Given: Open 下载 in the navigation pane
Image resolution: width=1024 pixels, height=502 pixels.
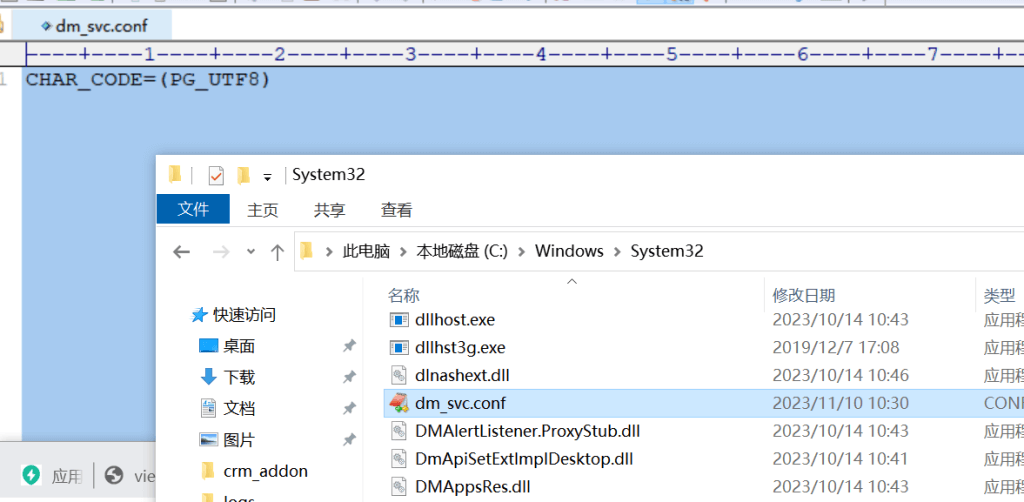Looking at the screenshot, I should (239, 377).
